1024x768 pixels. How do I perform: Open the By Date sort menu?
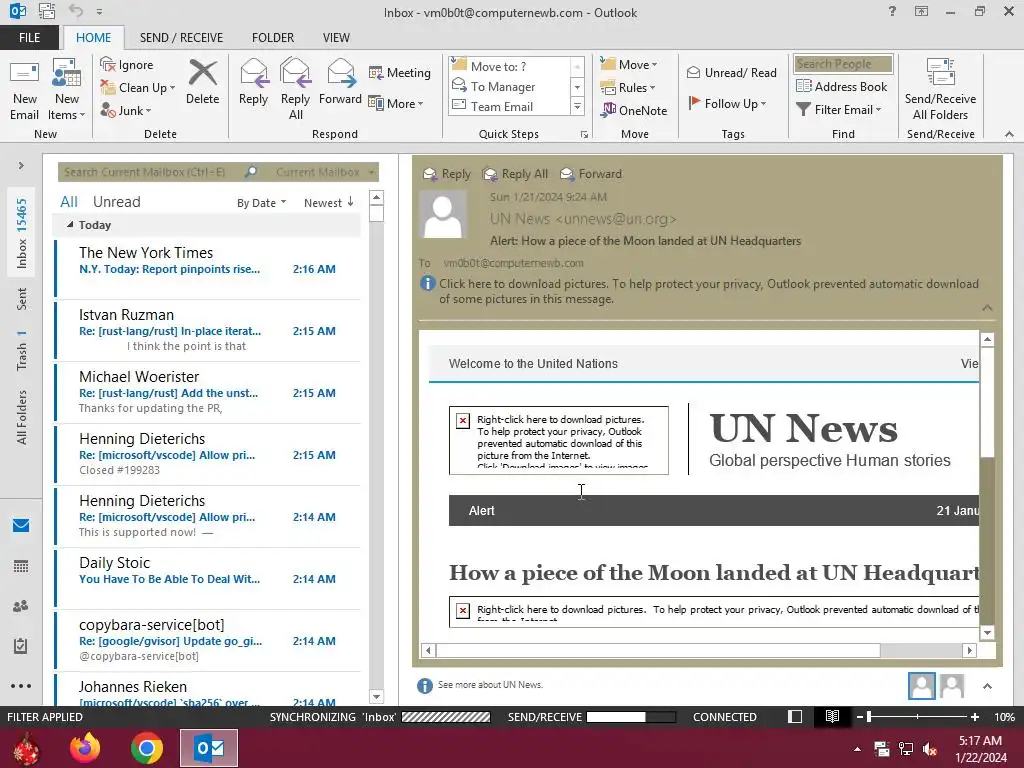point(261,203)
